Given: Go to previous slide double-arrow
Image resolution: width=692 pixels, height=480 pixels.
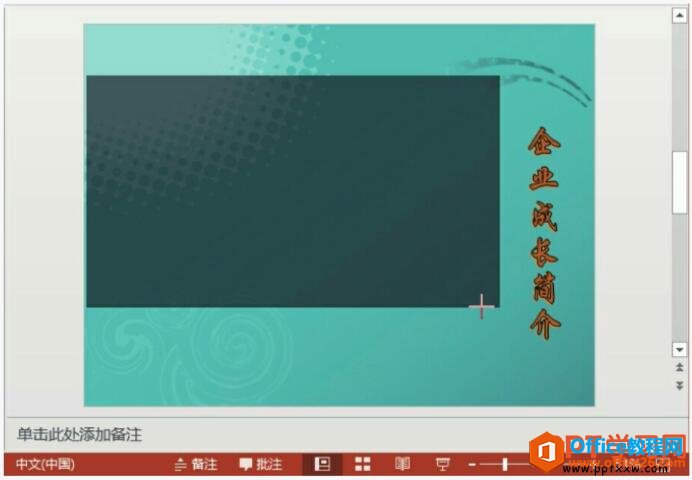Looking at the screenshot, I should 680,367.
